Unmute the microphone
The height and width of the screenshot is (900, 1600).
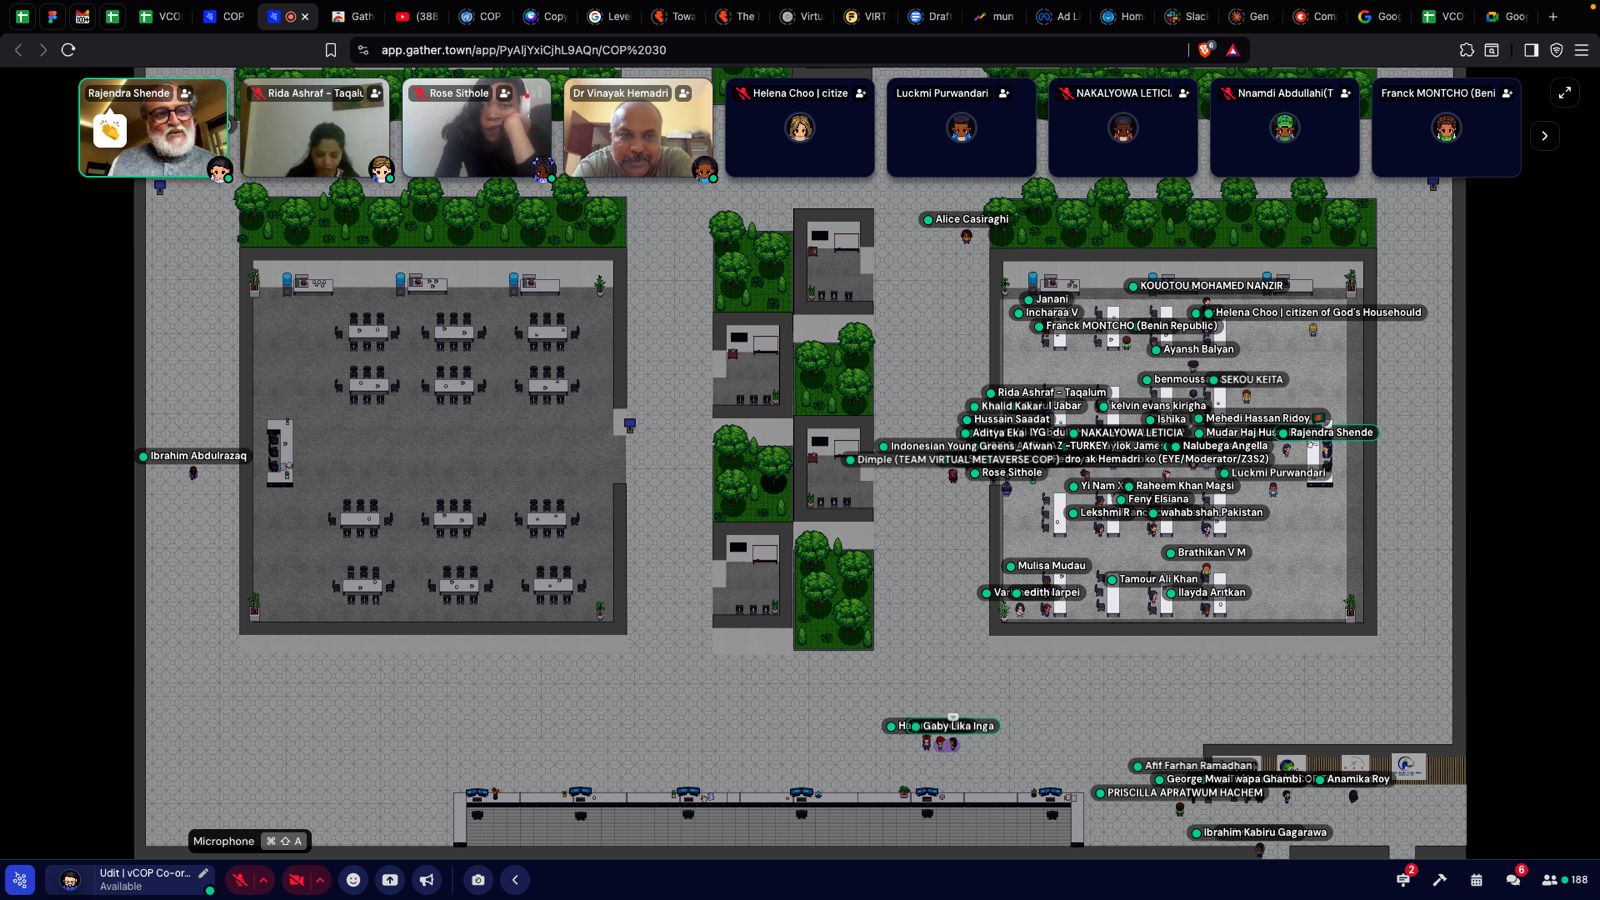tap(240, 880)
